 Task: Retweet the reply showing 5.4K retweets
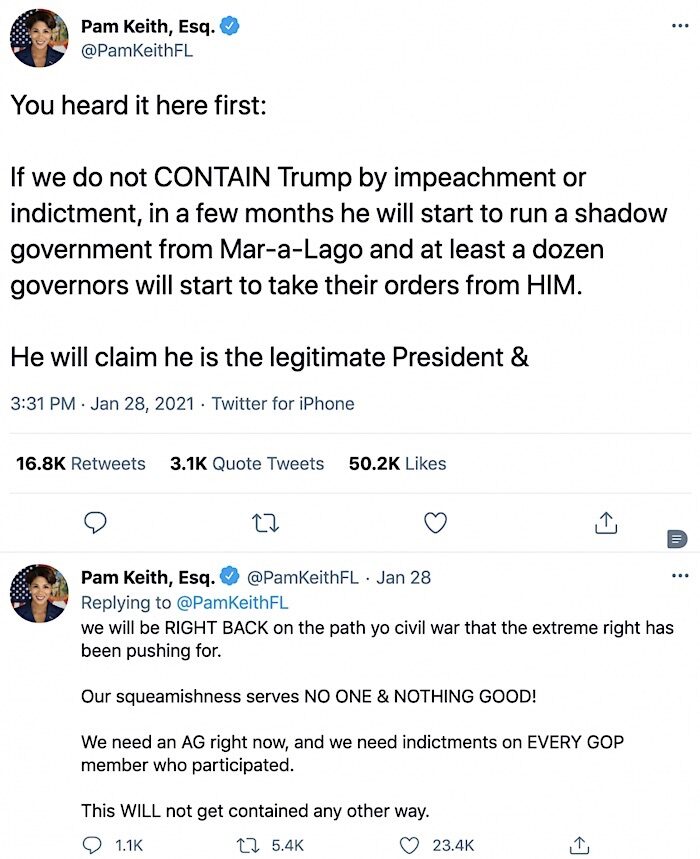(x=269, y=845)
